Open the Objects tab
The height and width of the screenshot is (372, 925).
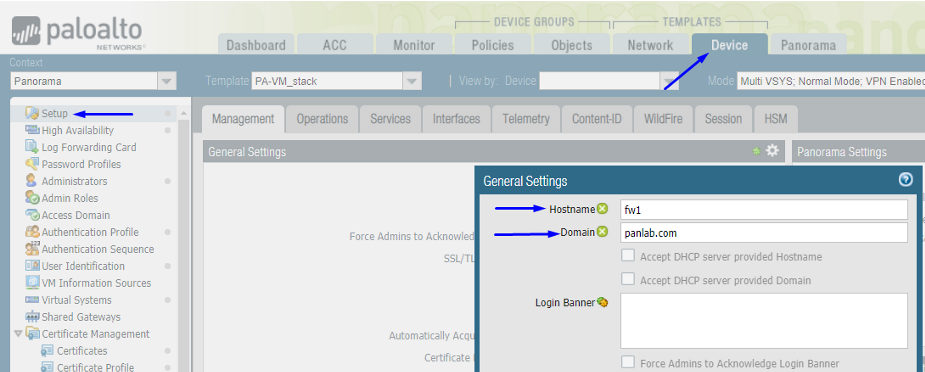tap(572, 45)
